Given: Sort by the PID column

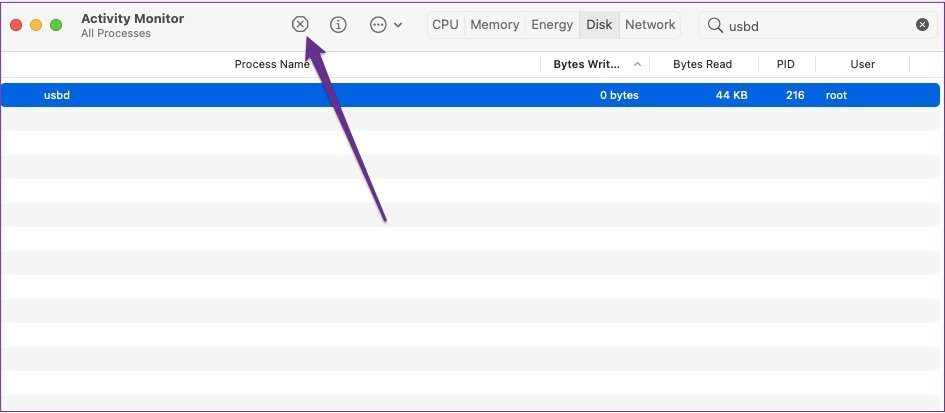Looking at the screenshot, I should (x=785, y=64).
